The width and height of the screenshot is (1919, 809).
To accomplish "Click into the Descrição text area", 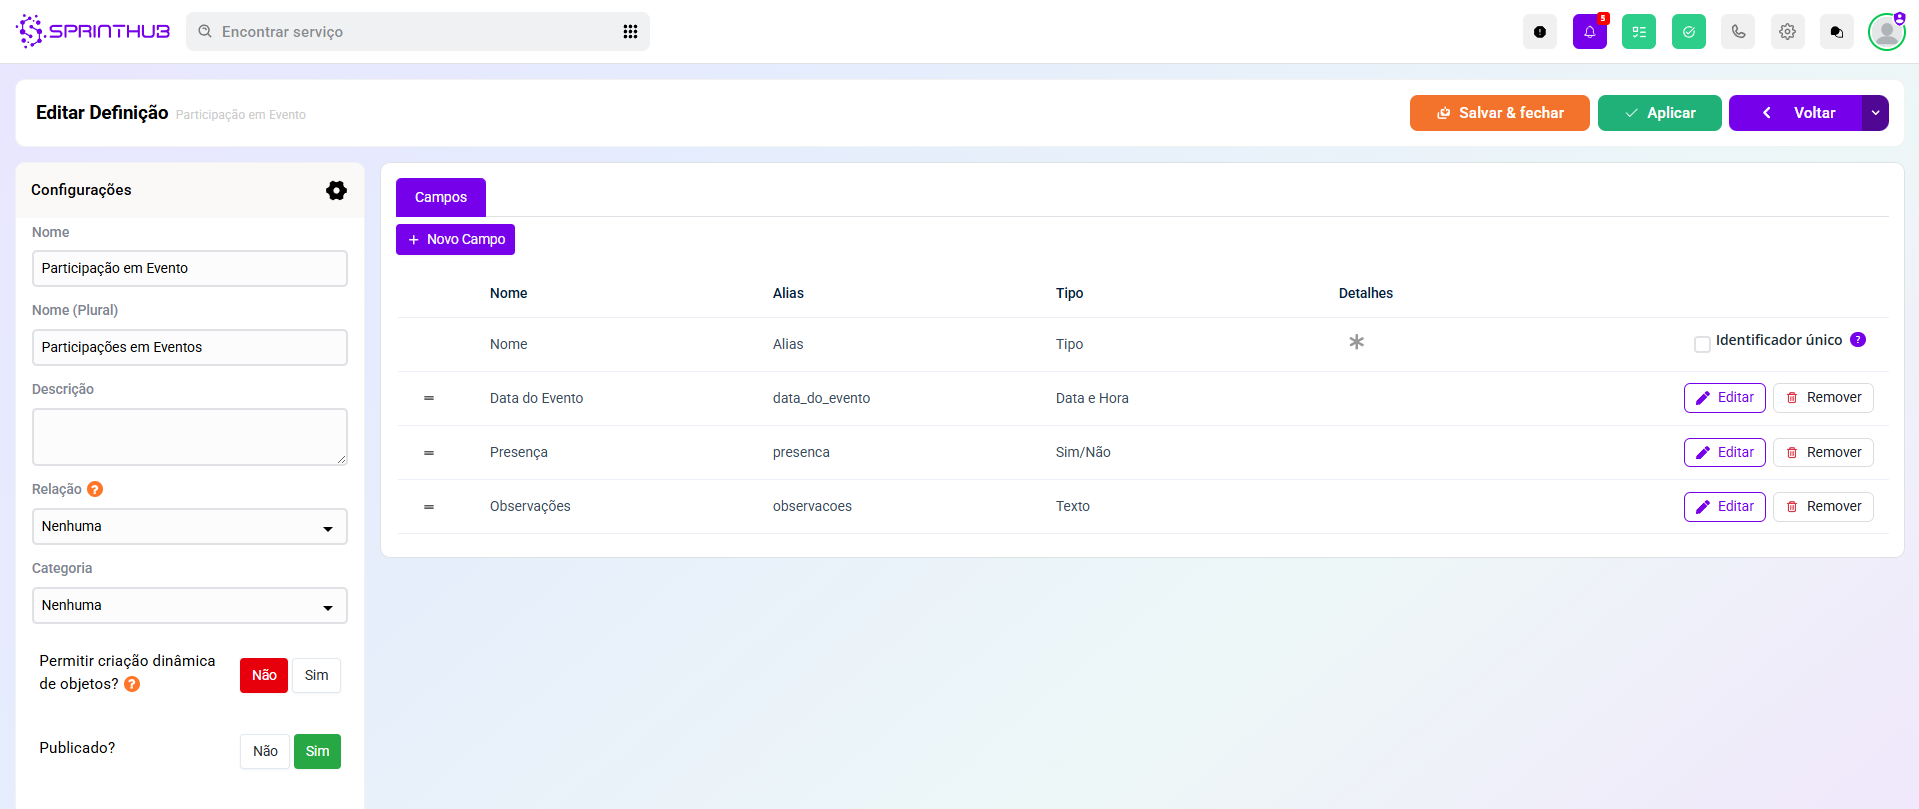I will click(189, 436).
